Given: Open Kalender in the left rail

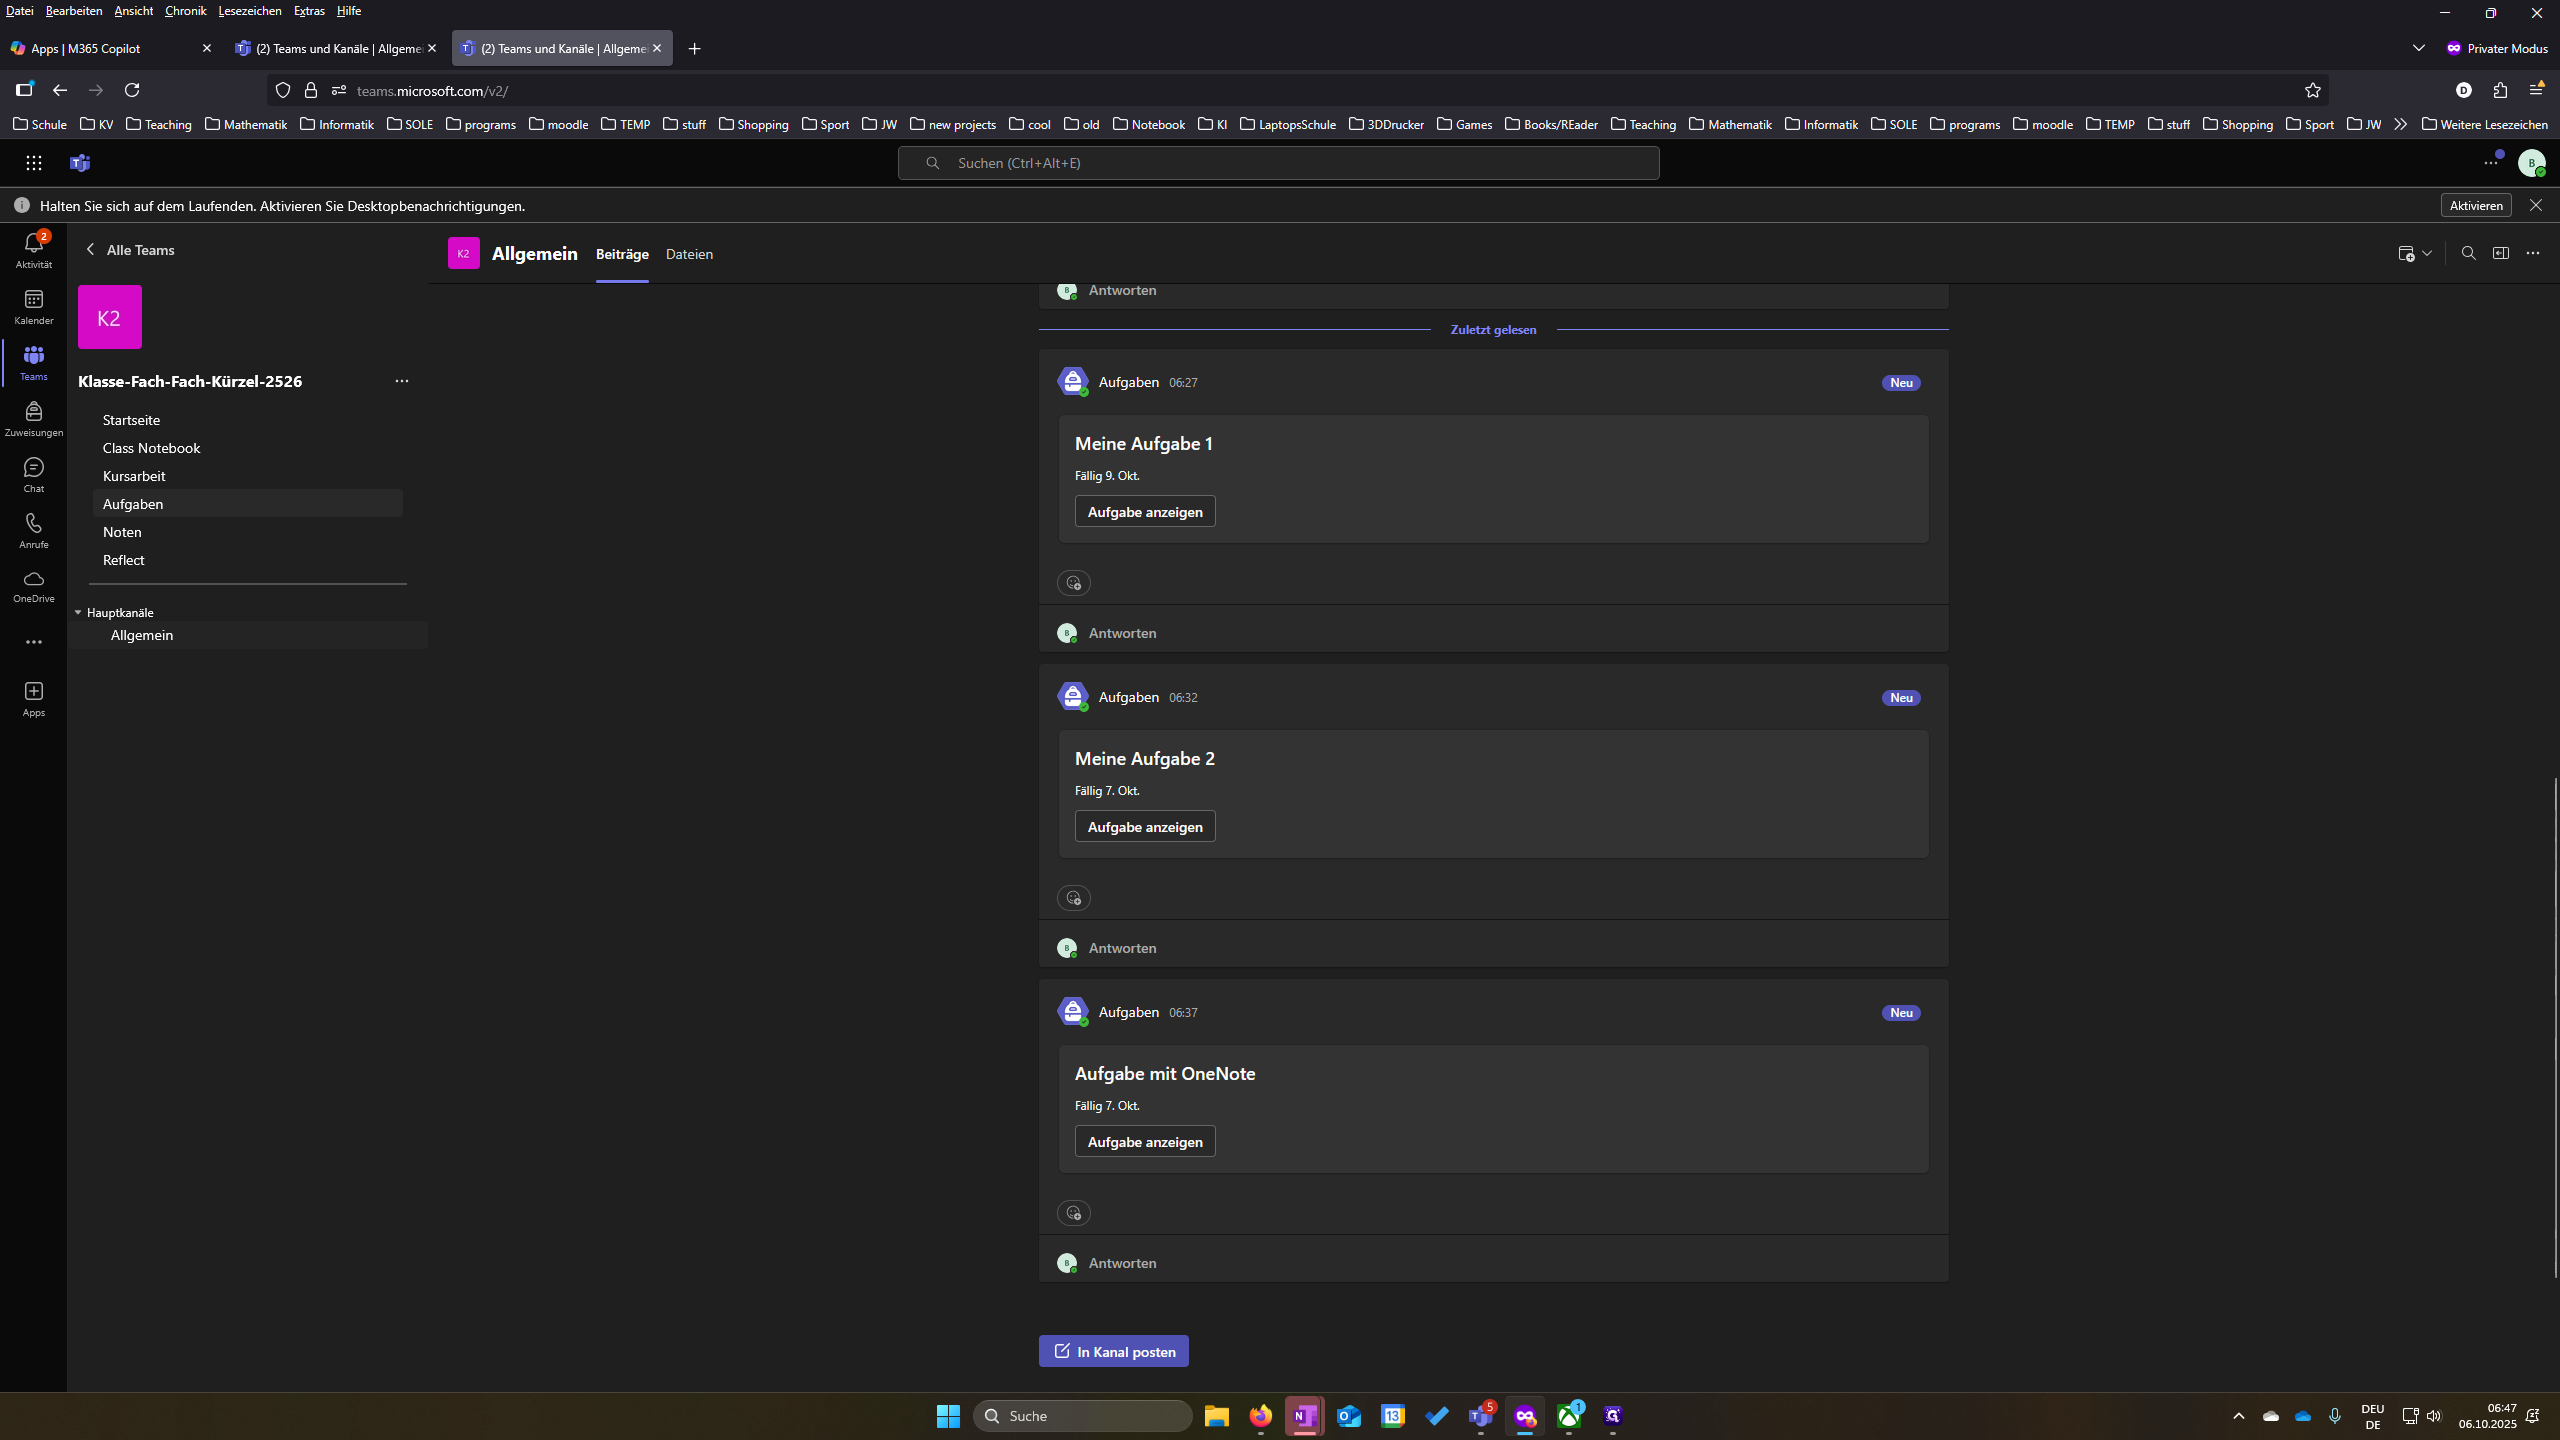Looking at the screenshot, I should point(34,307).
